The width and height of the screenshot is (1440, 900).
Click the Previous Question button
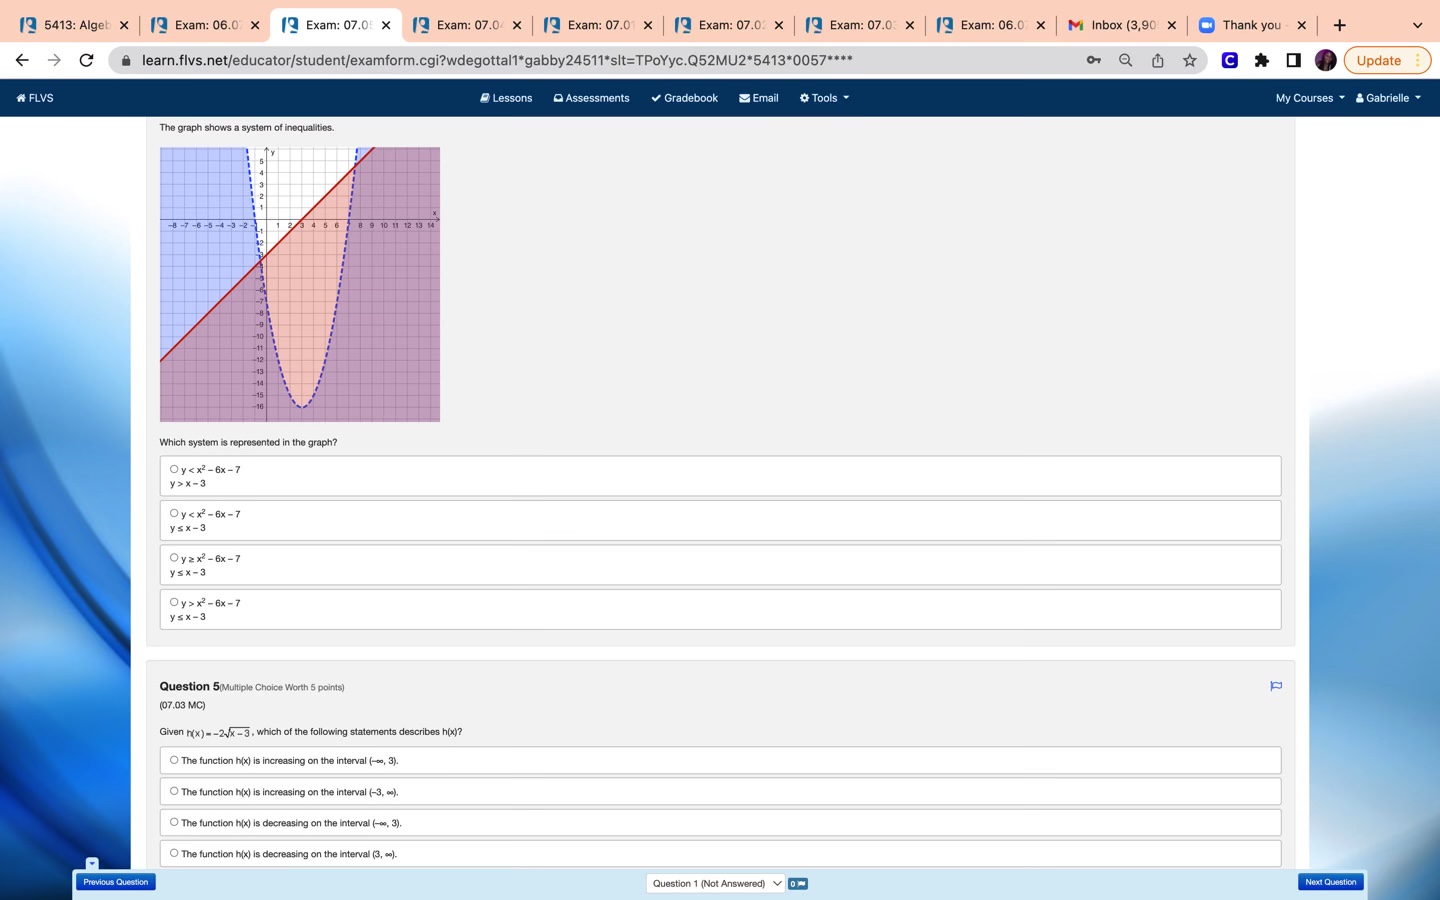coord(116,882)
